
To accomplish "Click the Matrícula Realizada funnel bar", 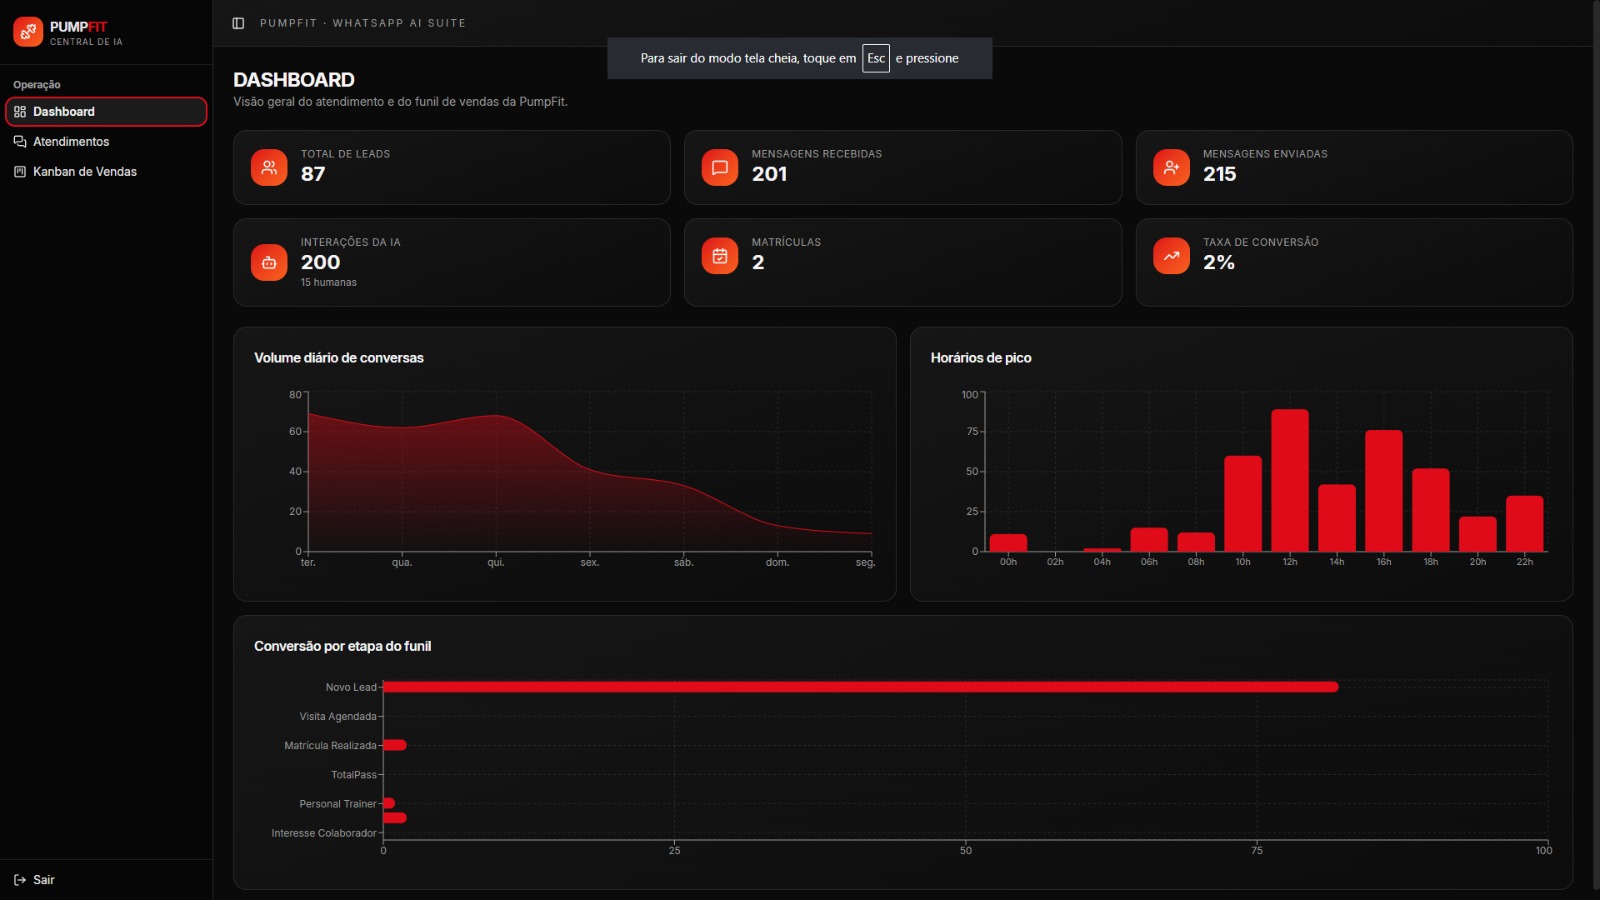I will (395, 745).
